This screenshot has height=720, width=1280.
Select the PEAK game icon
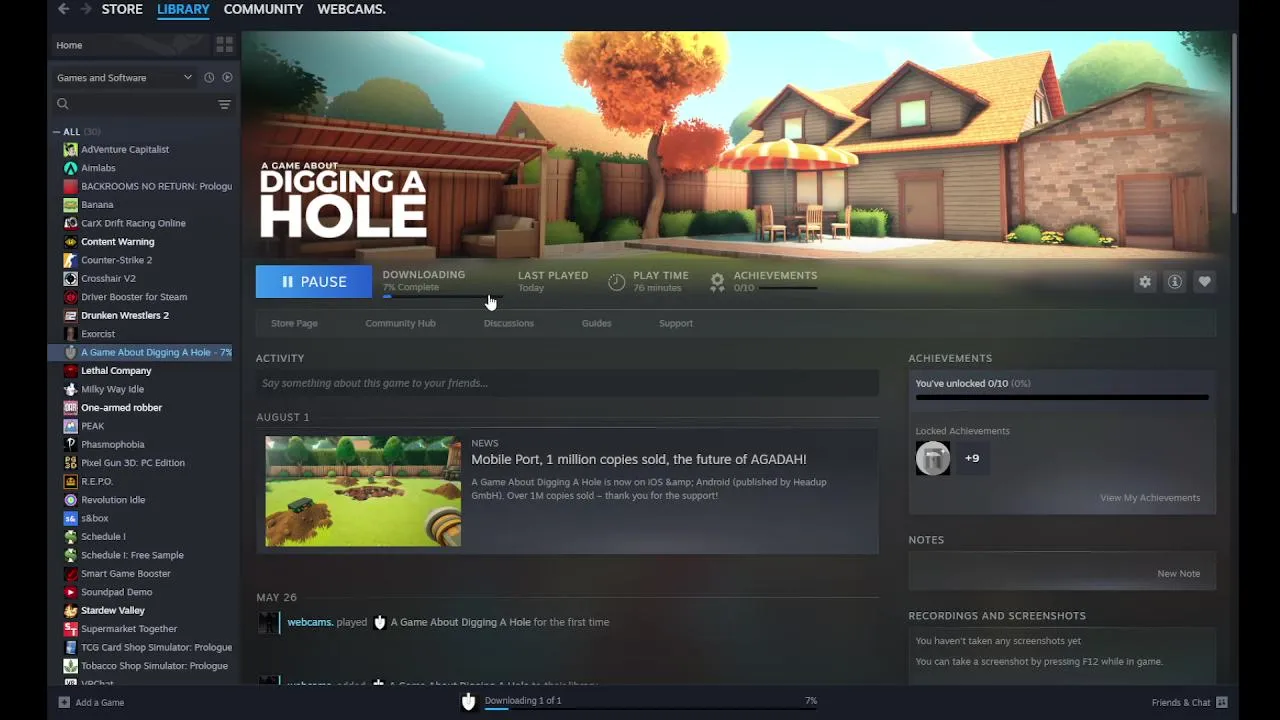tap(70, 426)
